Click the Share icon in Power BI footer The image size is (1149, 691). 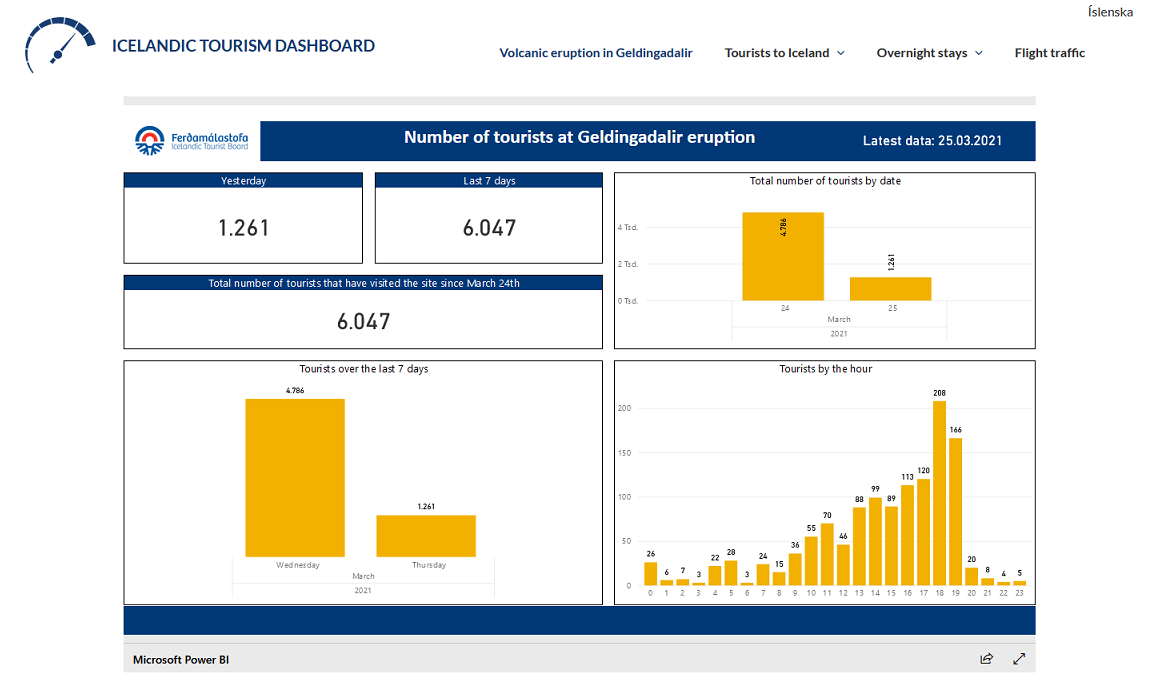[x=987, y=659]
